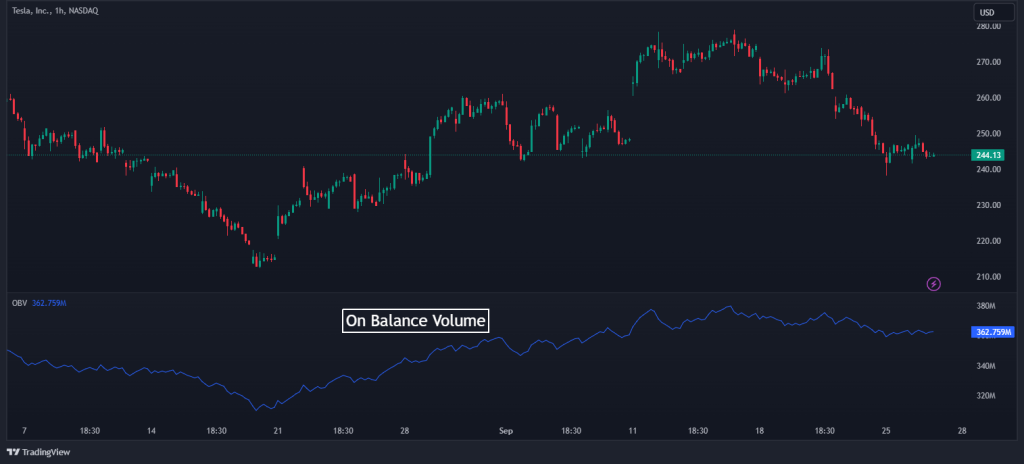Click the 260.00 price axis label
The height and width of the screenshot is (464, 1024).
pyautogui.click(x=988, y=98)
